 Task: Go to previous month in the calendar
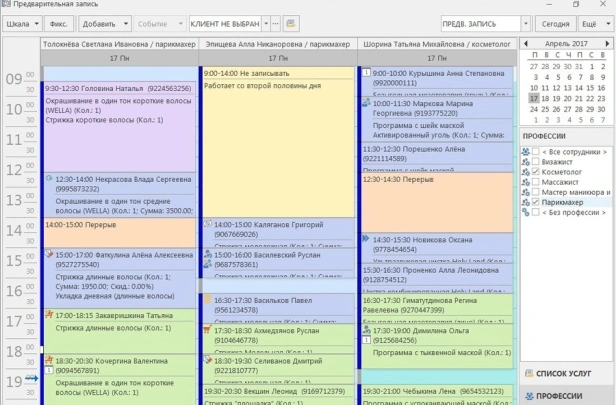coord(524,44)
